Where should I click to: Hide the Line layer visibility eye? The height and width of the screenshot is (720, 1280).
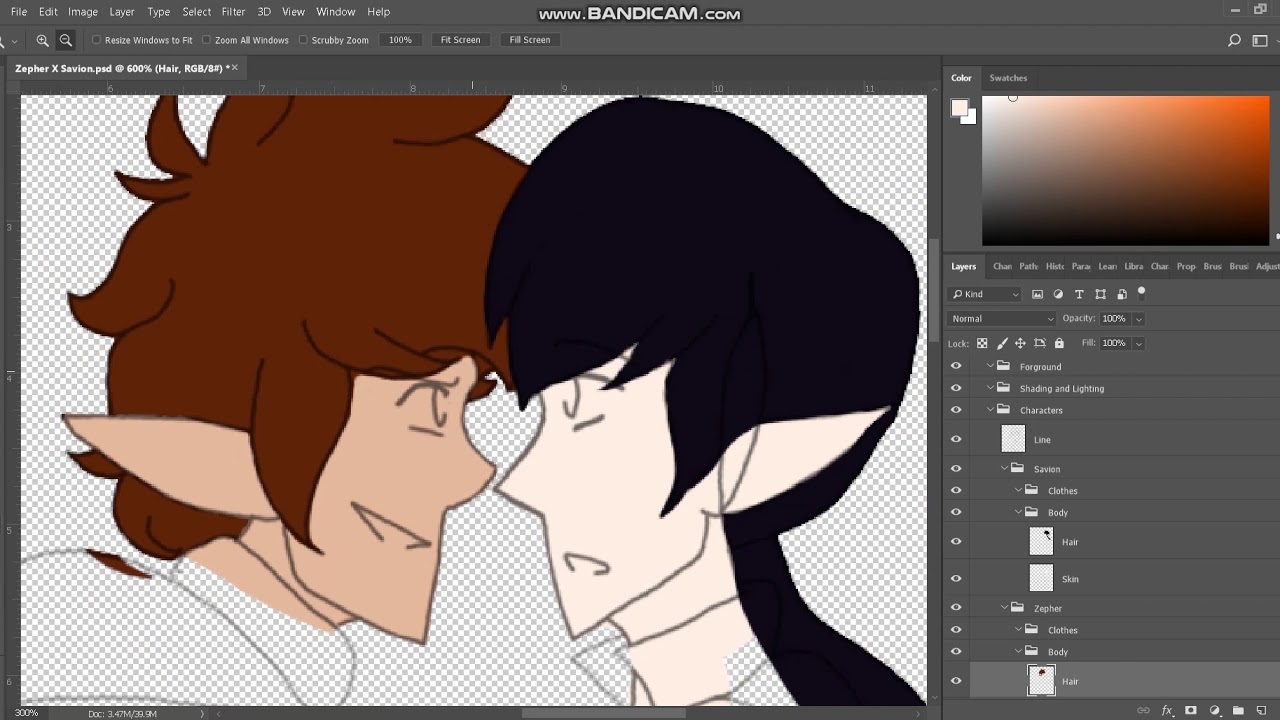[x=956, y=439]
